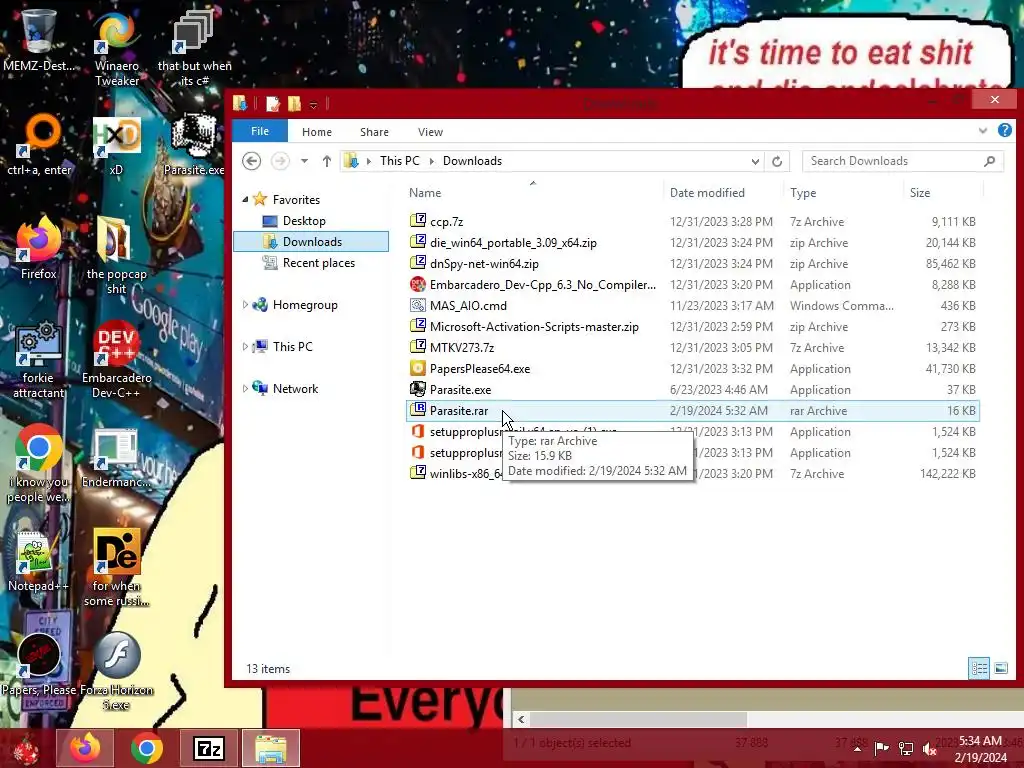Open Forza Horizon 5.exe desktop icon
Image resolution: width=1024 pixels, height=768 pixels.
point(116,671)
